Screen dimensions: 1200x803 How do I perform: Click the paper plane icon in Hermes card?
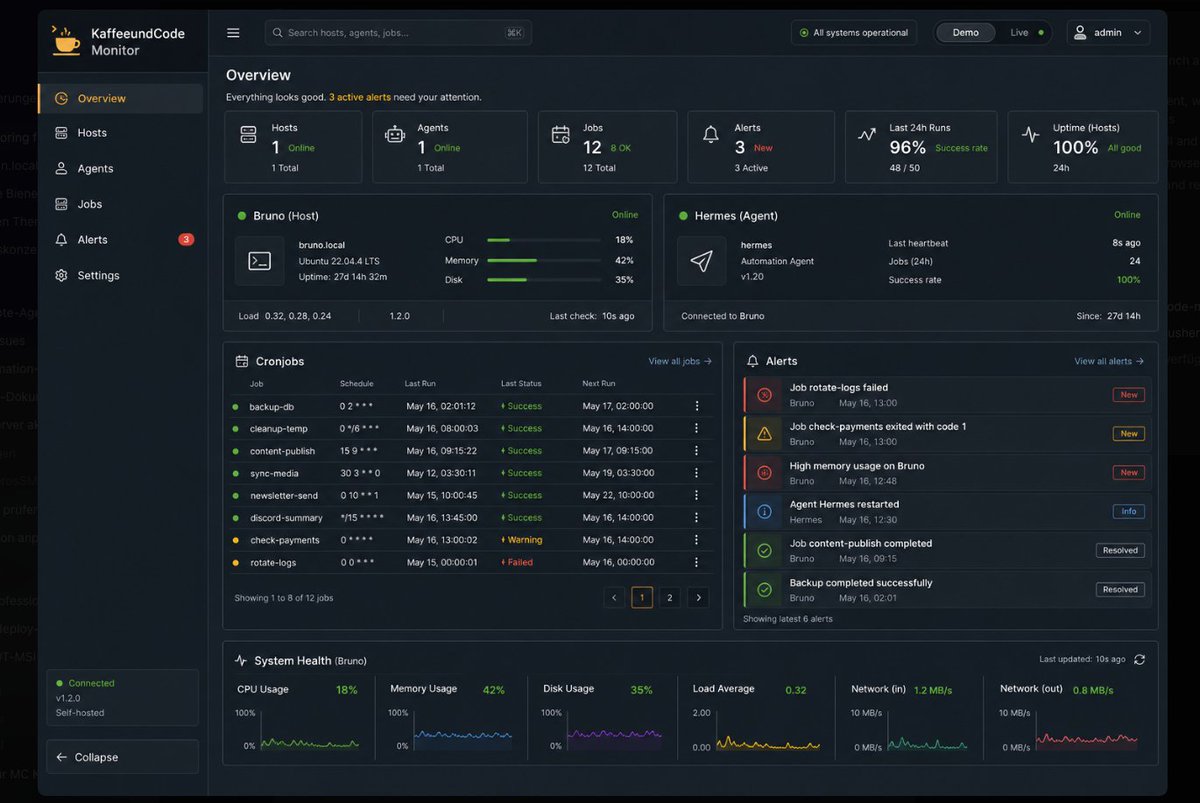[x=702, y=261]
